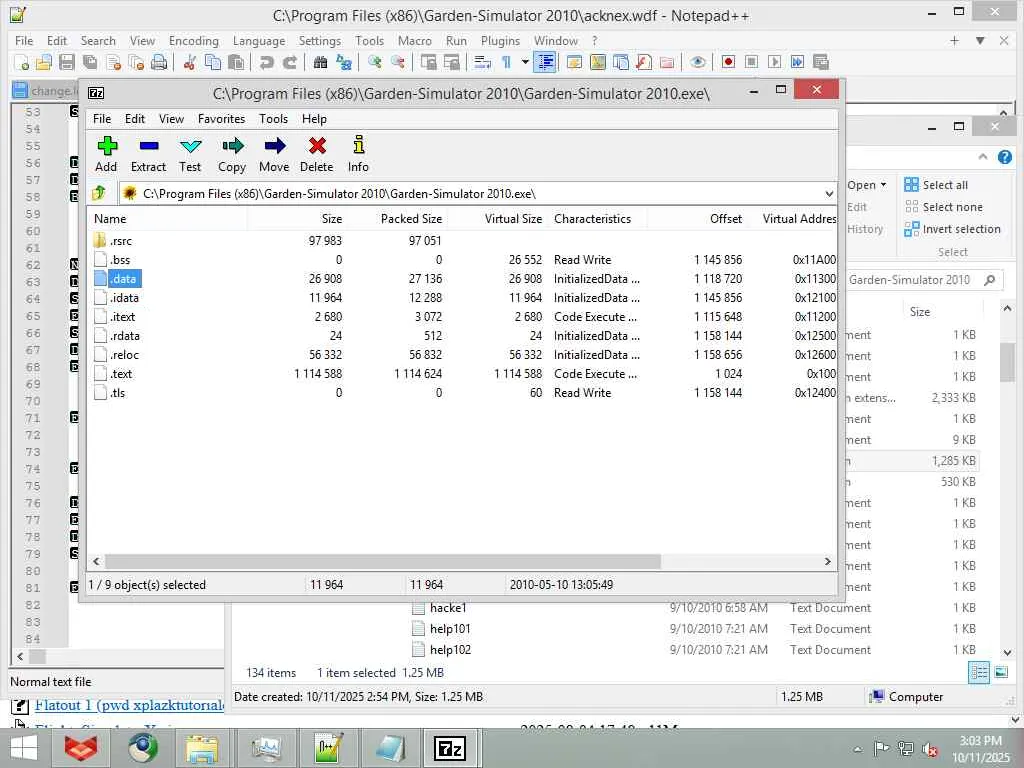Show hidden system tray icons arrow

857,749
